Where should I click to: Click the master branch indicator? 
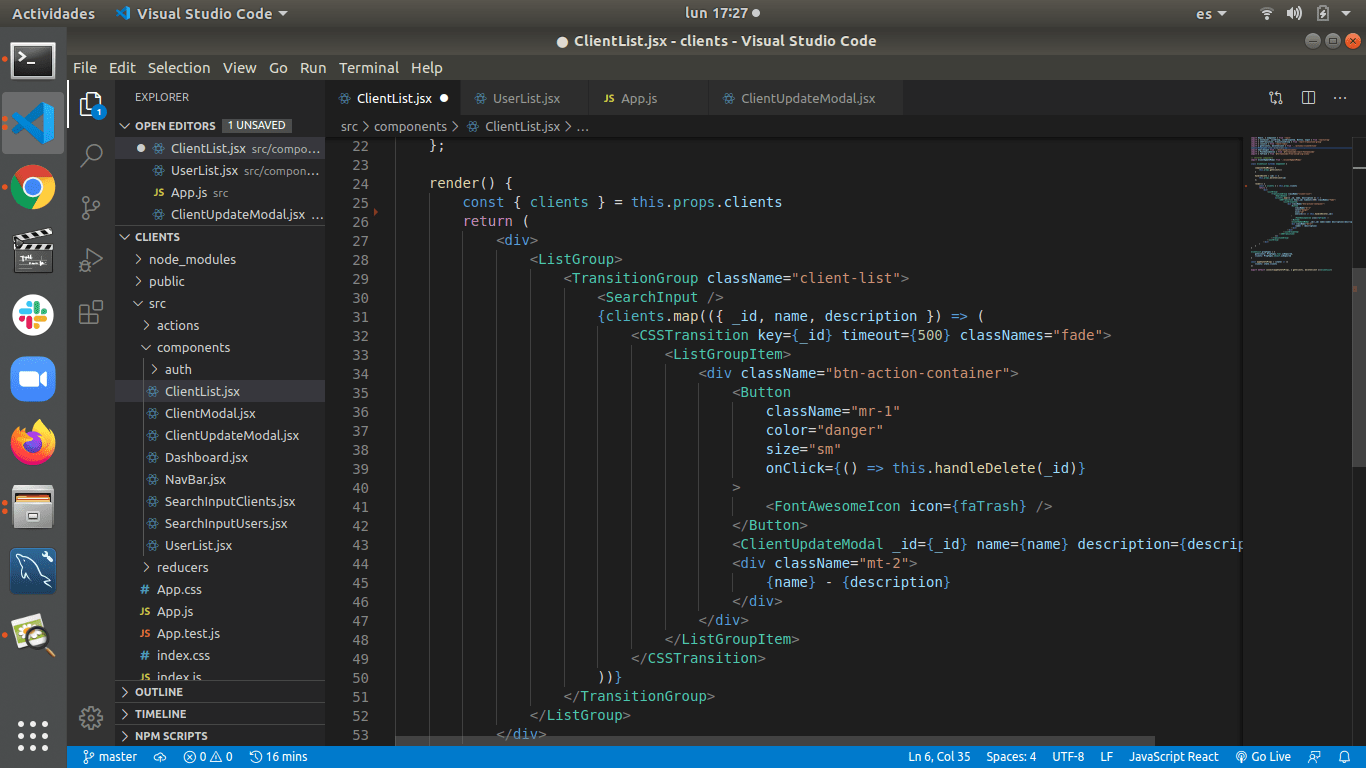[110, 757]
